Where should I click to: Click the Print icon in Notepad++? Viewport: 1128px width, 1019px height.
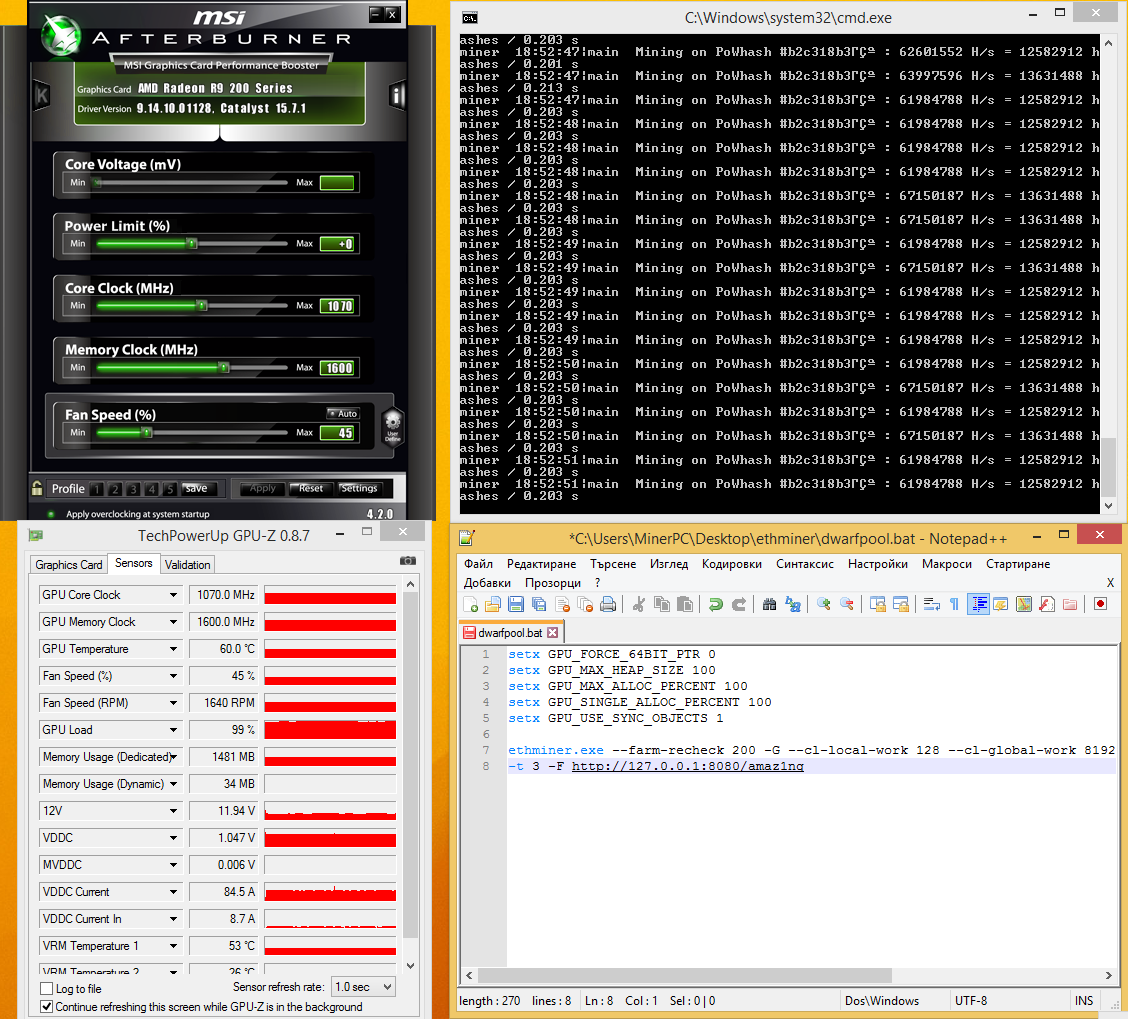[608, 604]
